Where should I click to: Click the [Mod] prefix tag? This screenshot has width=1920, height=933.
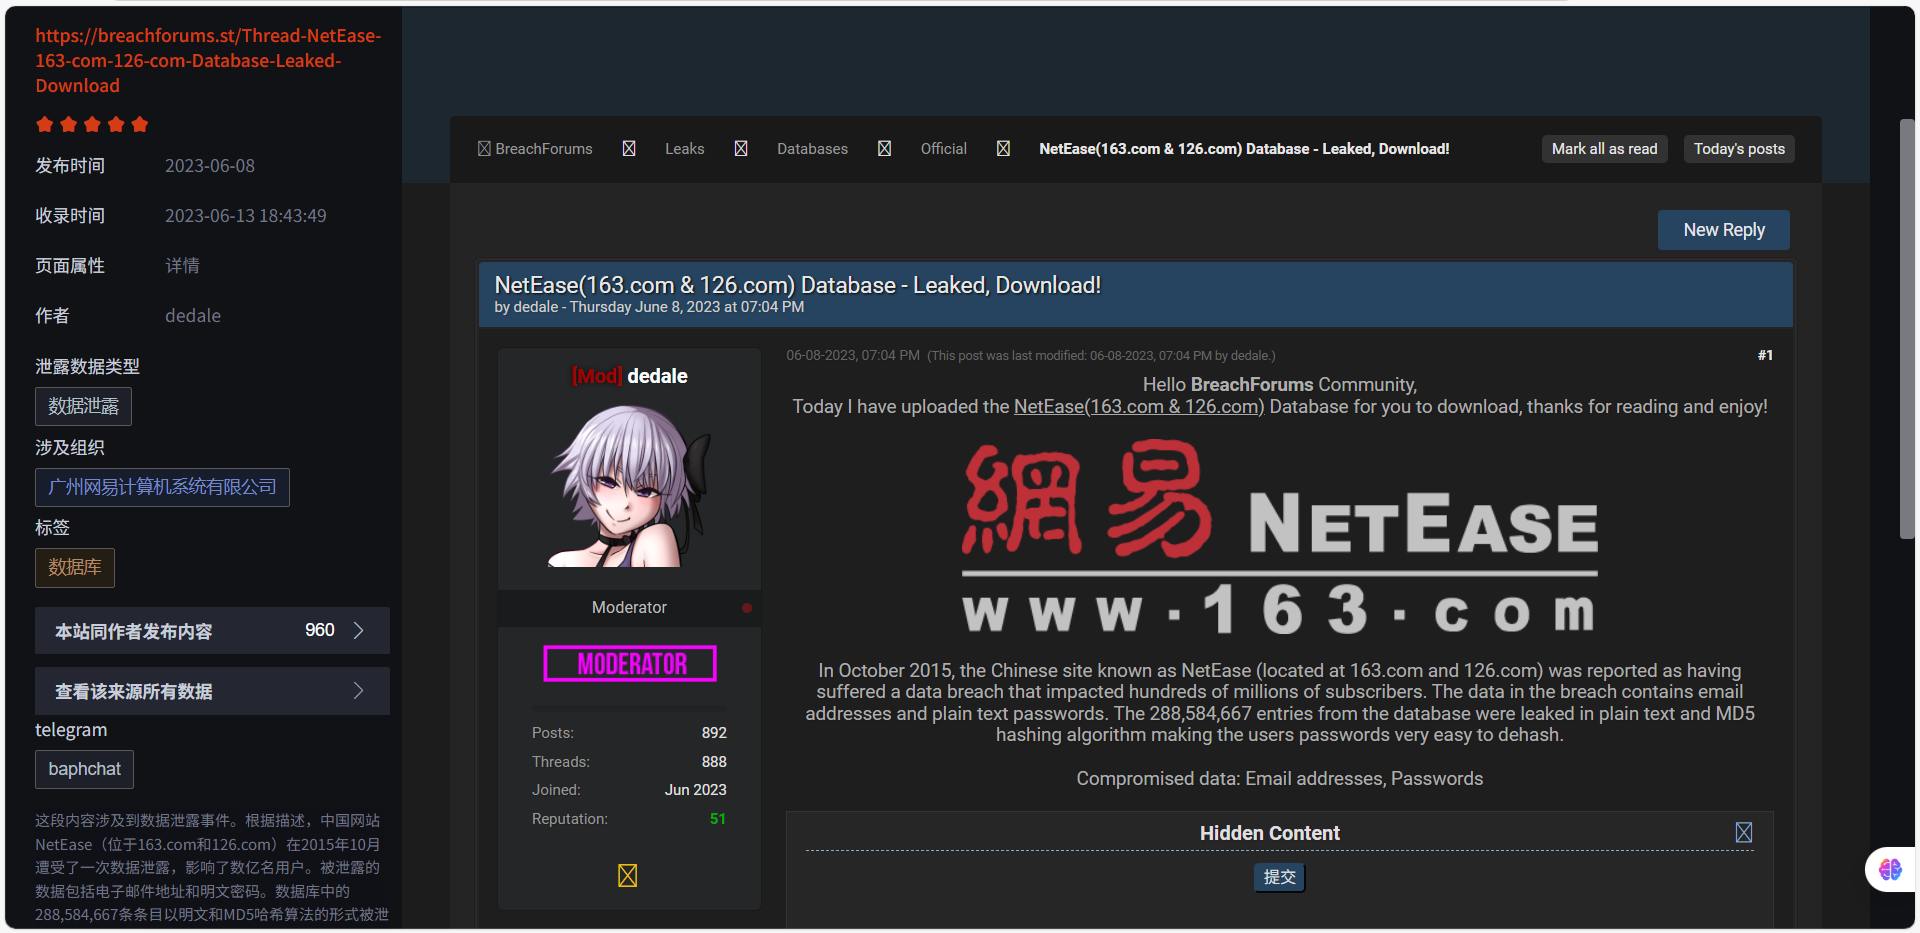(597, 376)
